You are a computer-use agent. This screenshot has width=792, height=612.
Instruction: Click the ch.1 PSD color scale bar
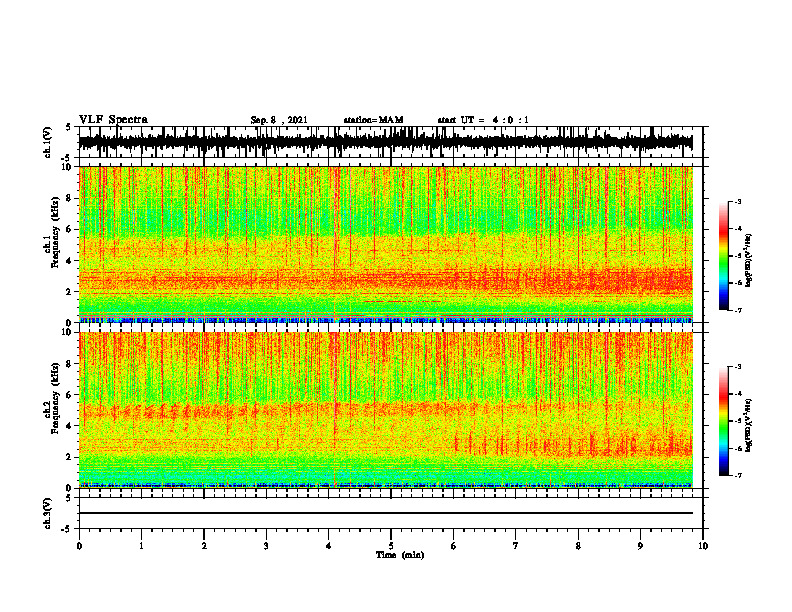(x=724, y=256)
